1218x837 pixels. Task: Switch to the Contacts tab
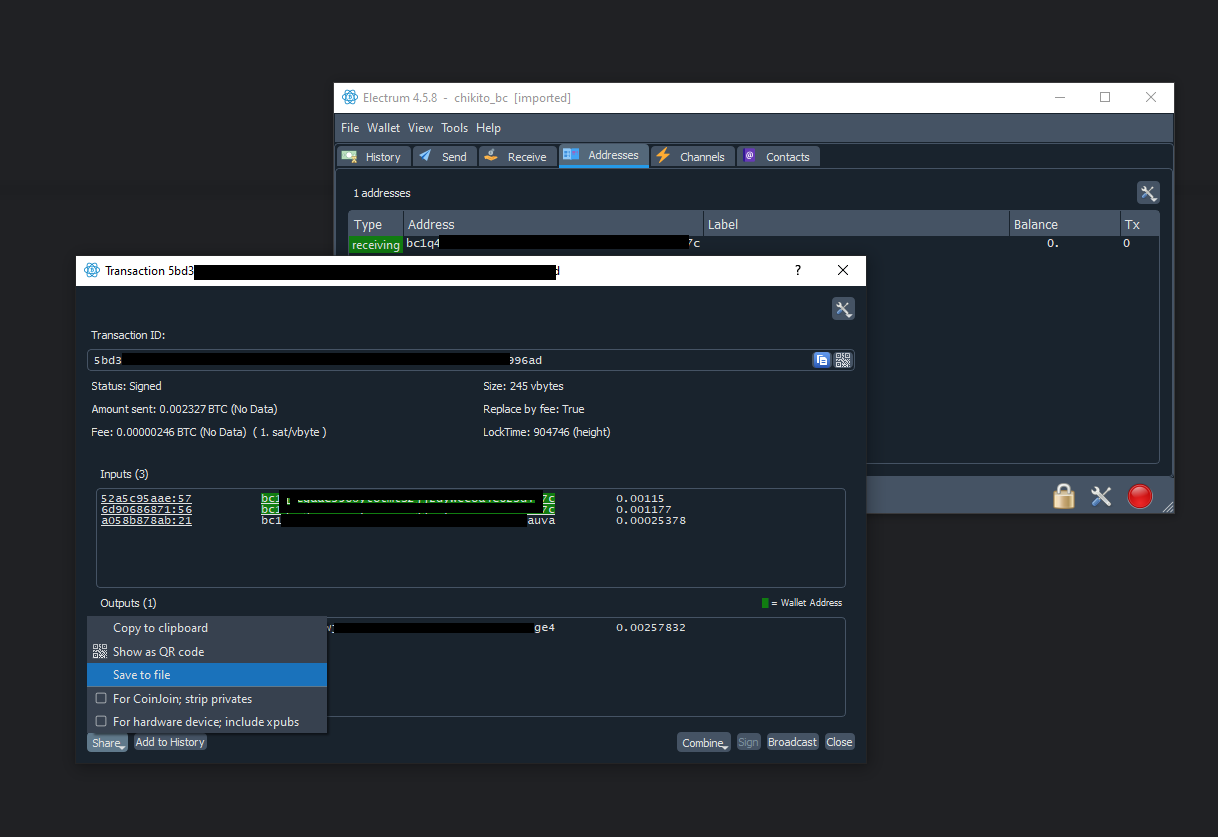[778, 157]
